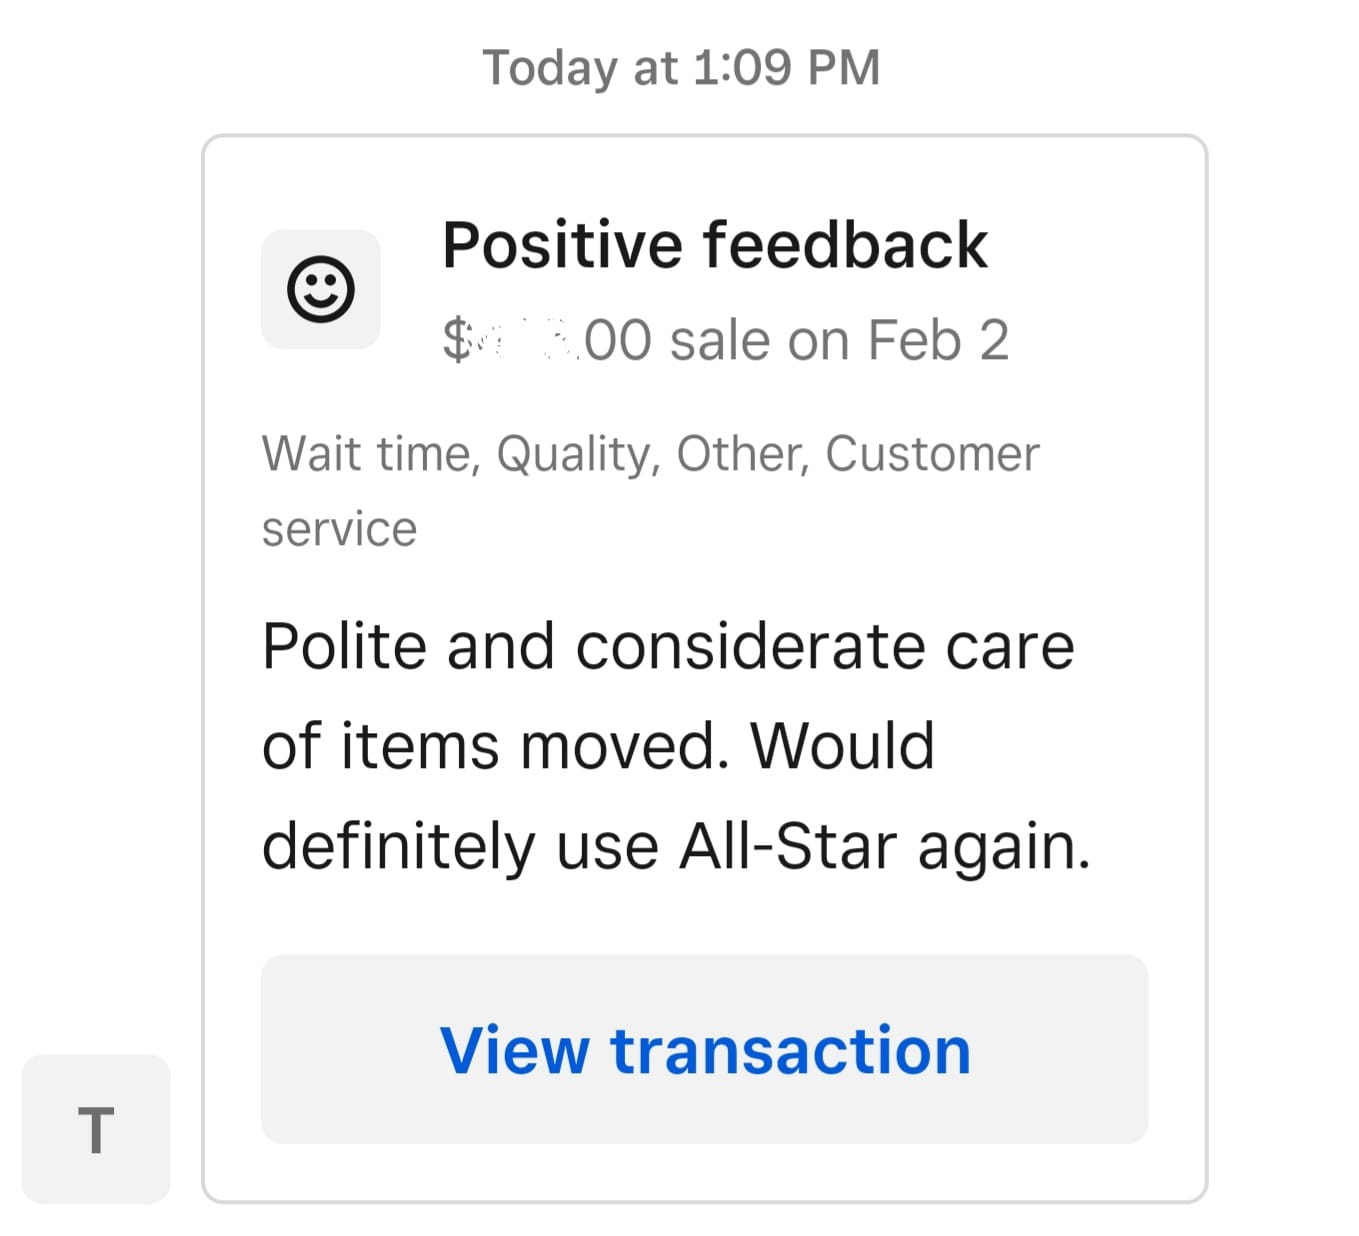1359x1236 pixels.
Task: Open View transaction
Action: click(x=704, y=1050)
